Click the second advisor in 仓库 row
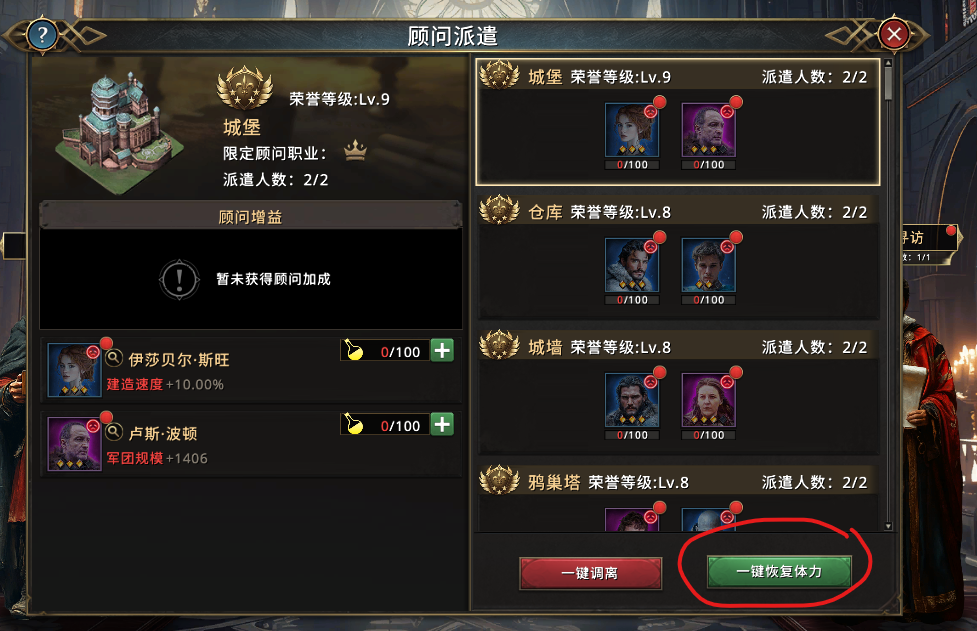The width and height of the screenshot is (977, 631). point(708,265)
